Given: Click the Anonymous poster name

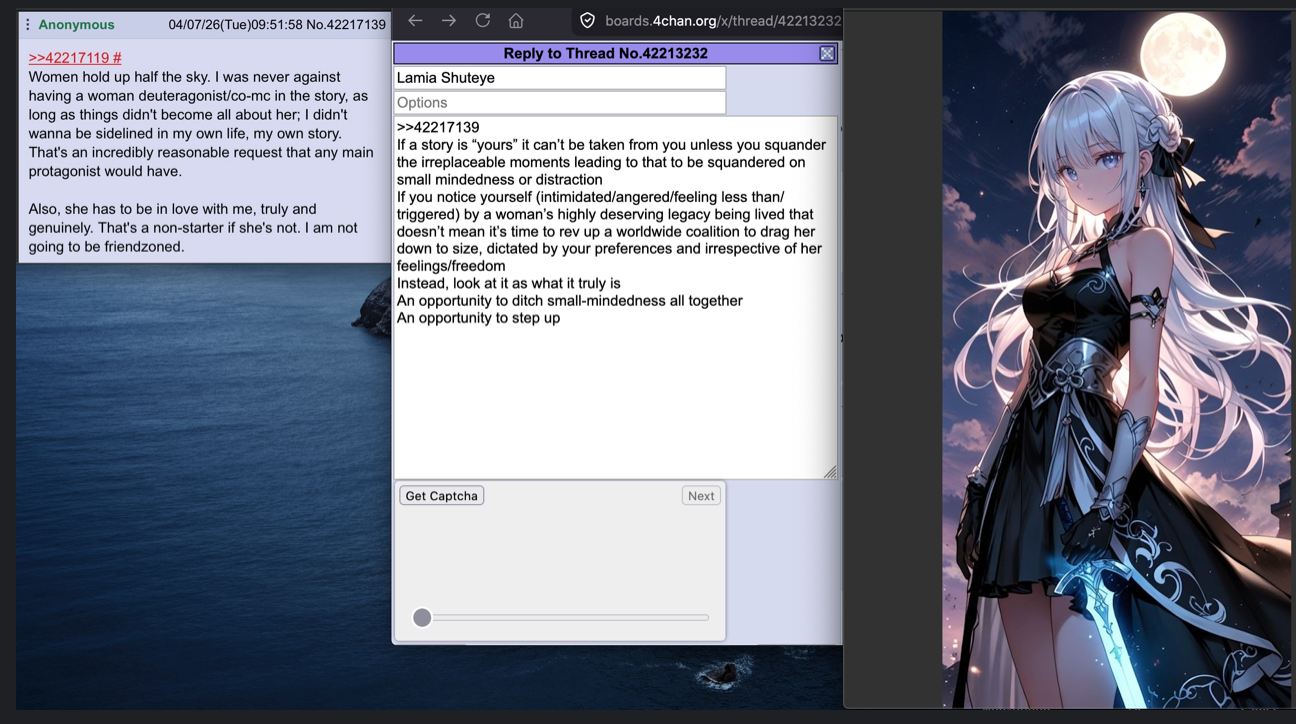Looking at the screenshot, I should [x=76, y=25].
